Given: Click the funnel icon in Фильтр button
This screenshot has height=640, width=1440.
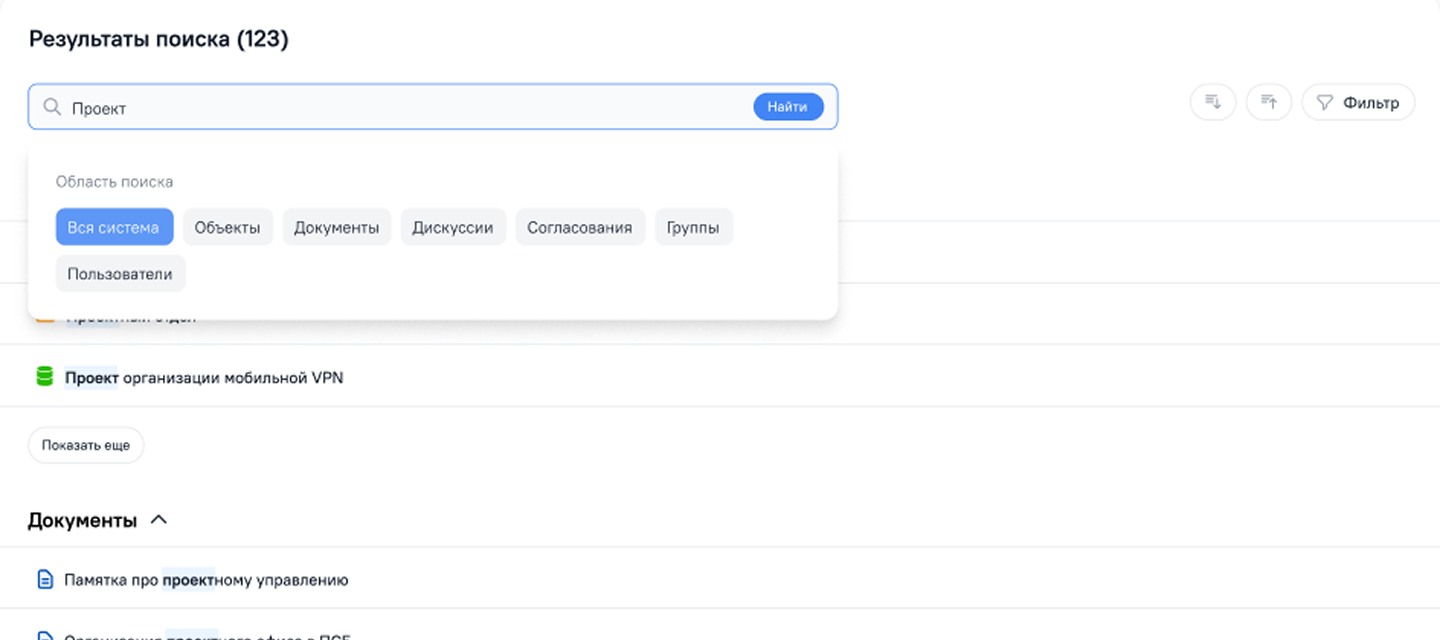Looking at the screenshot, I should click(1325, 102).
